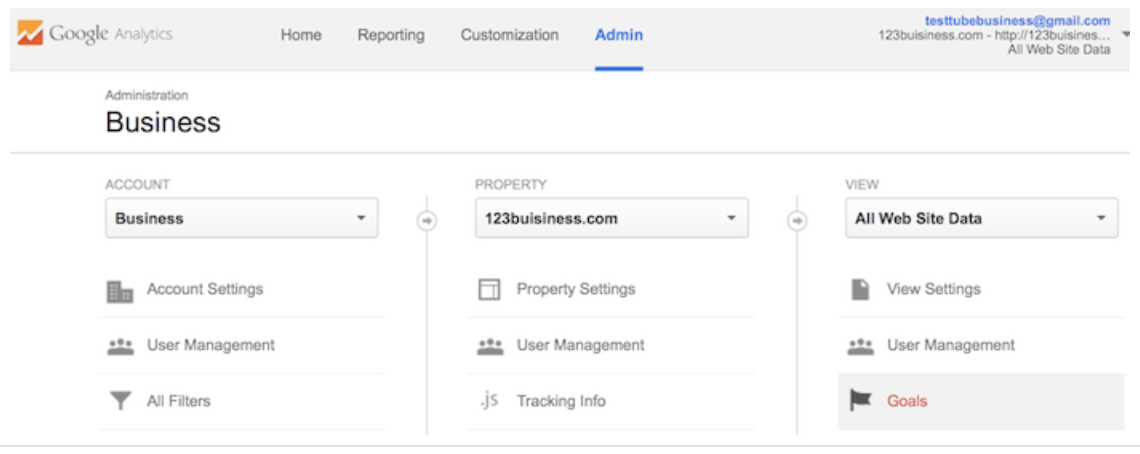Open User Management link under Property
Image resolution: width=1140 pixels, height=454 pixels.
point(580,345)
